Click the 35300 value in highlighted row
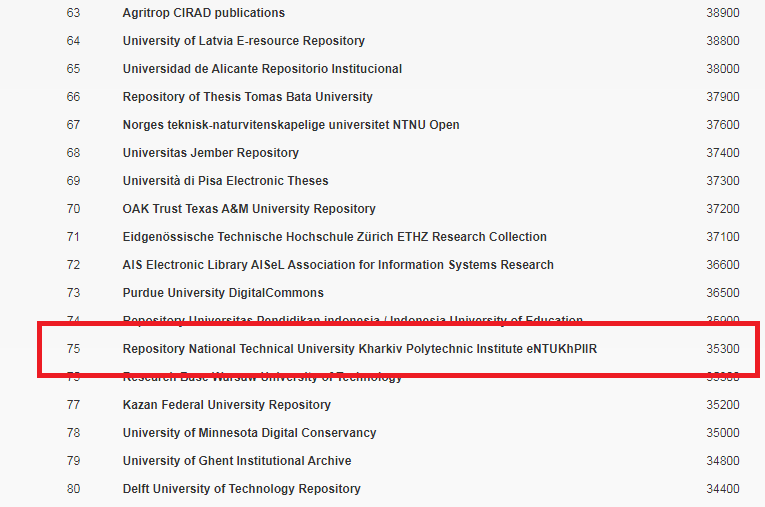 [722, 349]
